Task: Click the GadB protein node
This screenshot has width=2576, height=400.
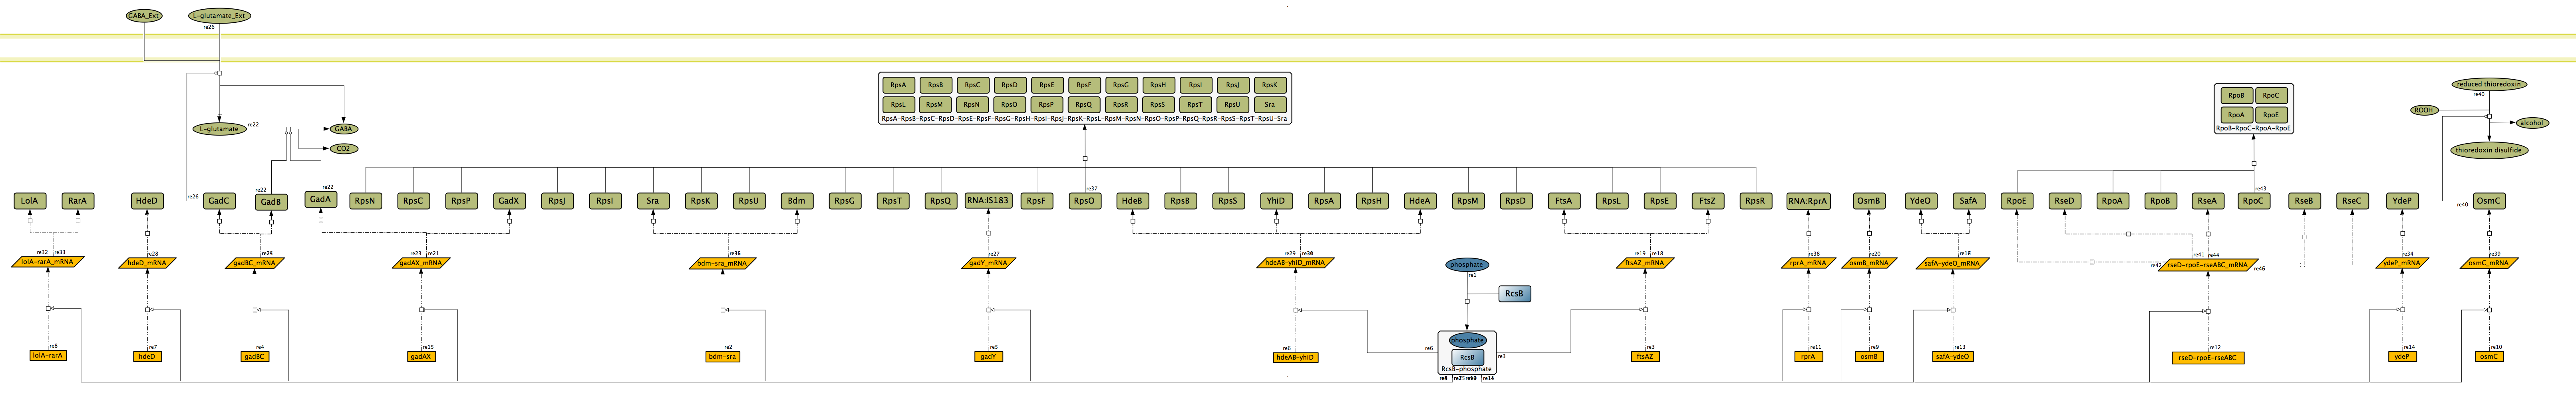Action: [x=271, y=202]
